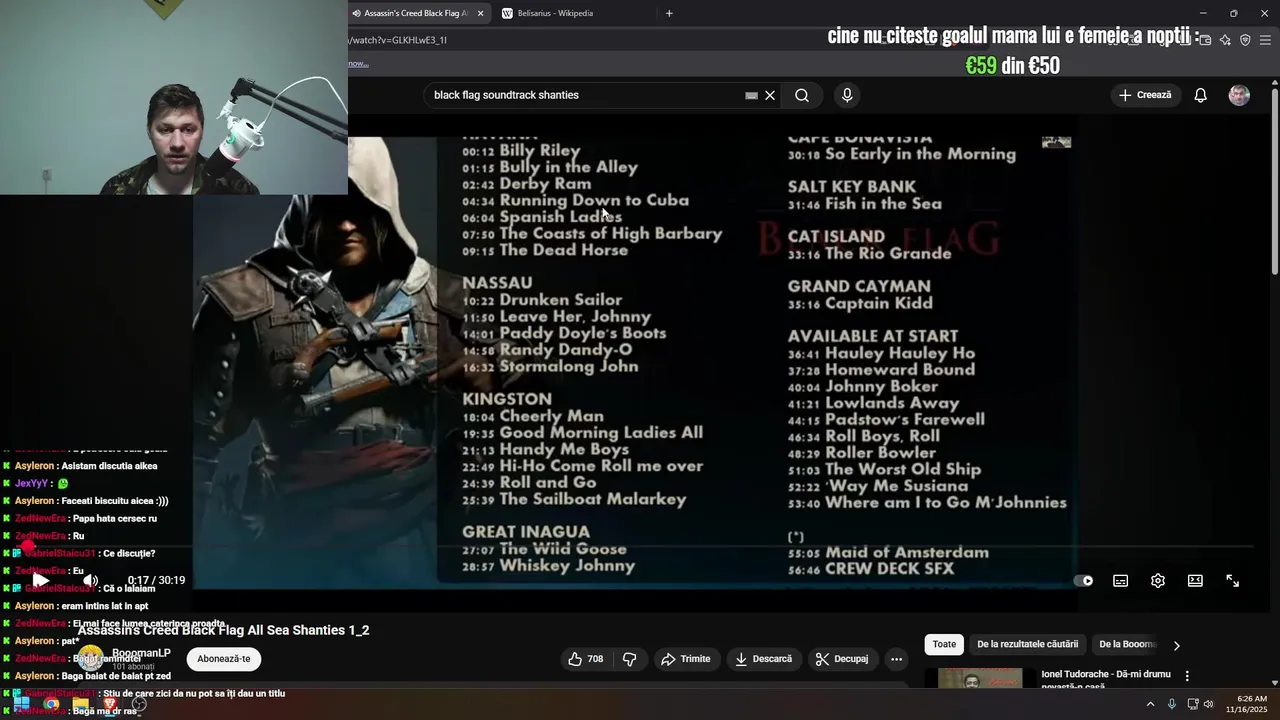1280x720 pixels.
Task: Mute the video volume speaker icon
Action: 90,581
